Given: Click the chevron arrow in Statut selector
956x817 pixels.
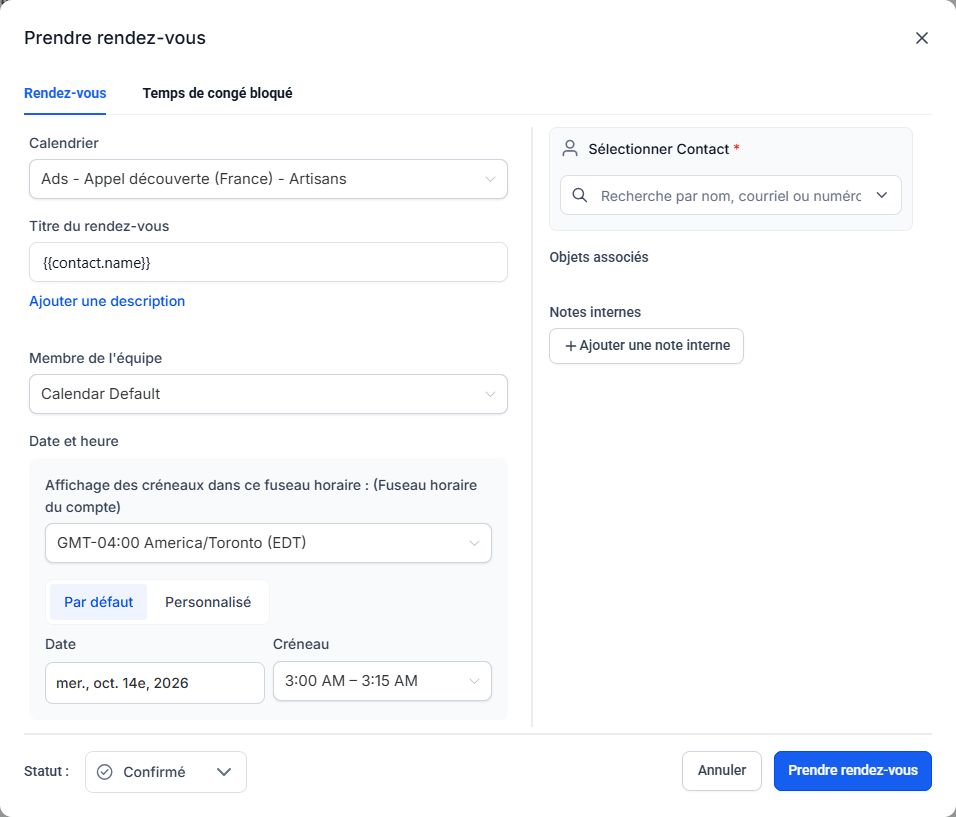Looking at the screenshot, I should coord(224,772).
